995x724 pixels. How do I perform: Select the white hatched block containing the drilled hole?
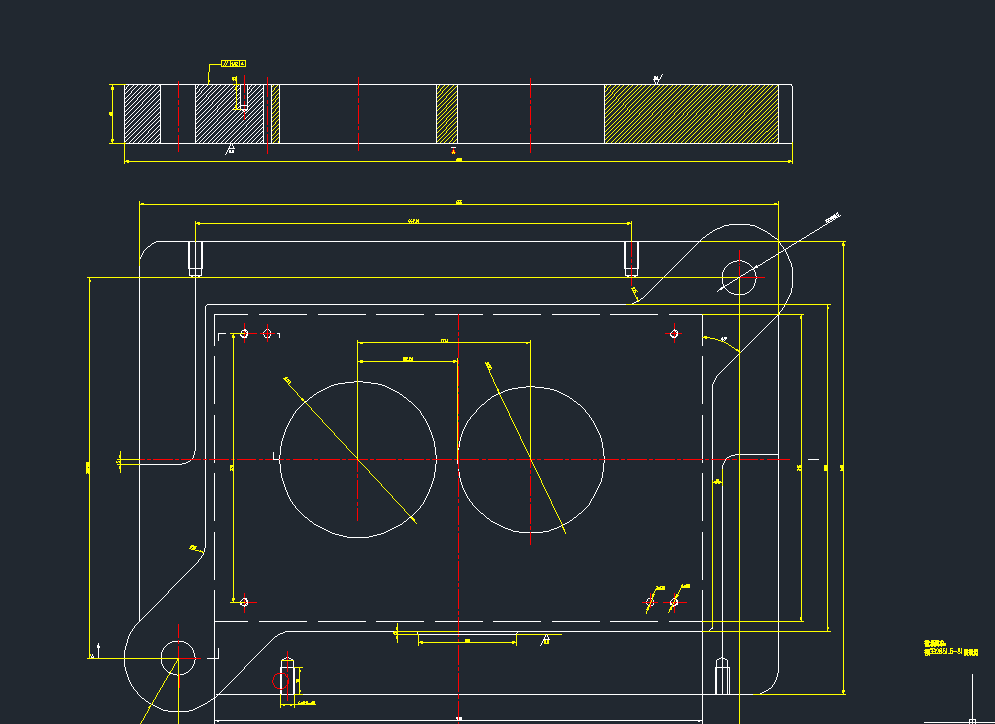[229, 114]
